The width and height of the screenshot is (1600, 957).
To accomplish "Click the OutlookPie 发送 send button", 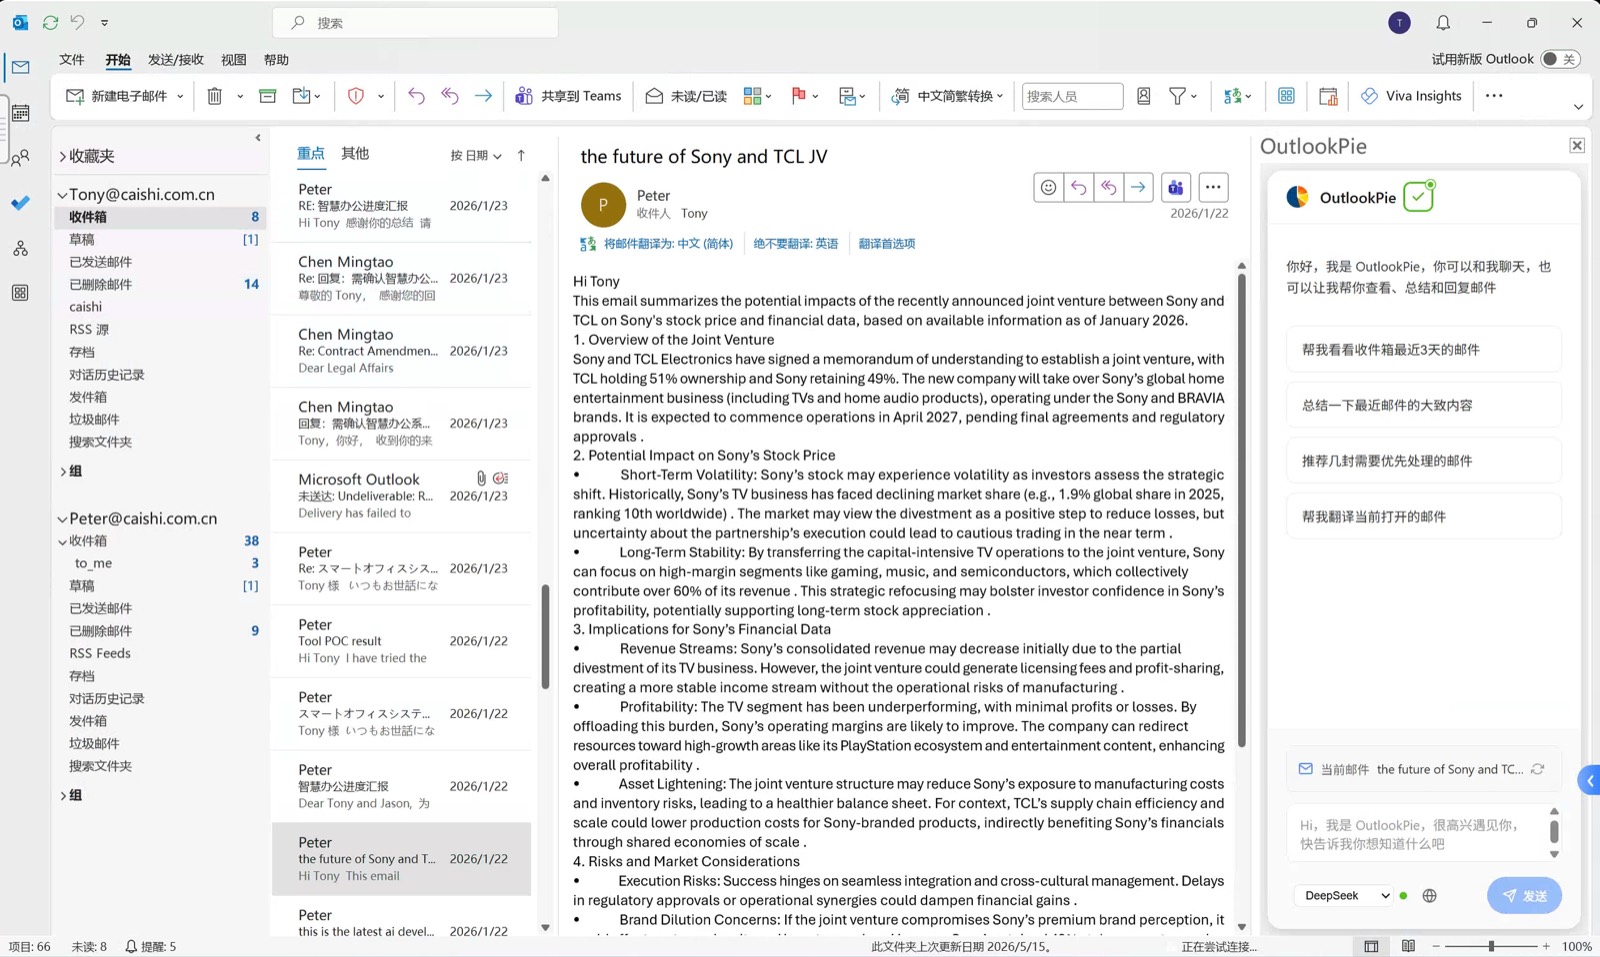I will point(1524,896).
